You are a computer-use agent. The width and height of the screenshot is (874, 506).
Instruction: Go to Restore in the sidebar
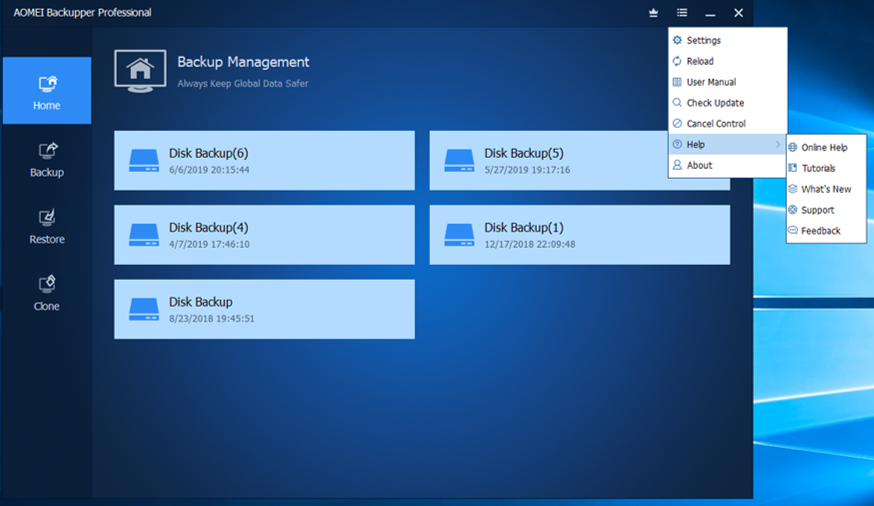tap(47, 226)
